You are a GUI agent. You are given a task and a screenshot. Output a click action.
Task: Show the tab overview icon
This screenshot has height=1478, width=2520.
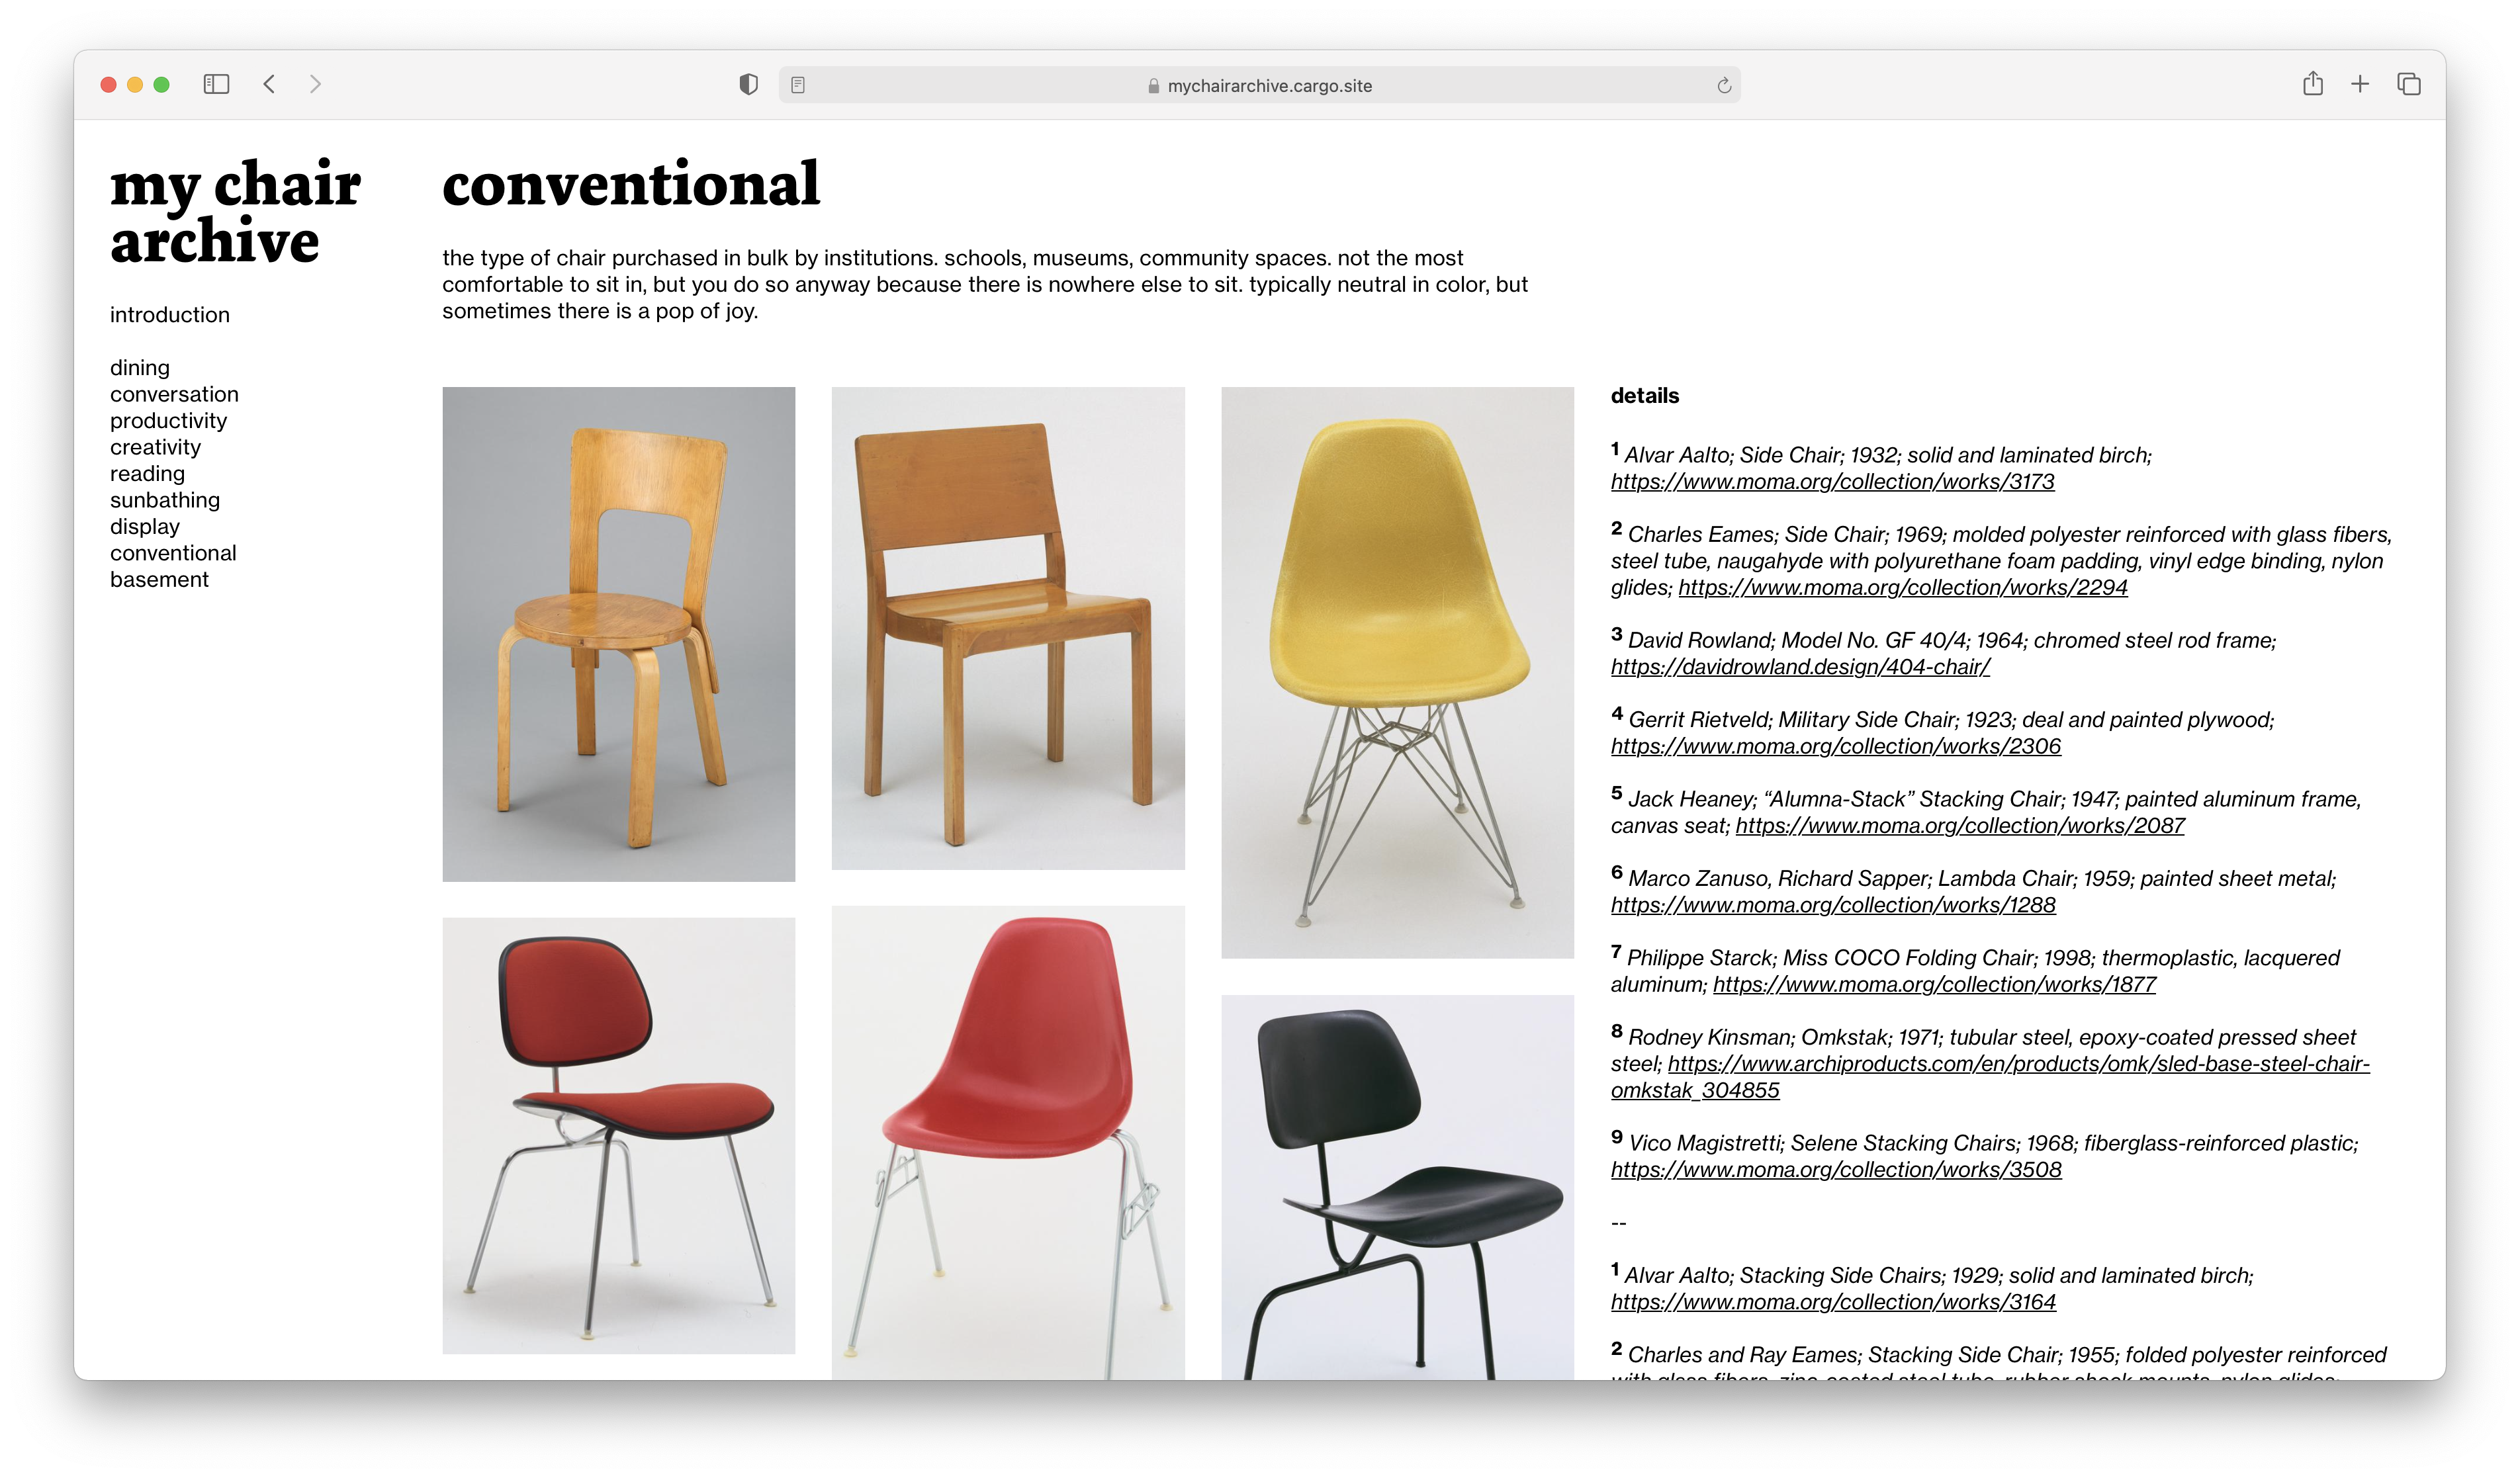(x=2408, y=84)
